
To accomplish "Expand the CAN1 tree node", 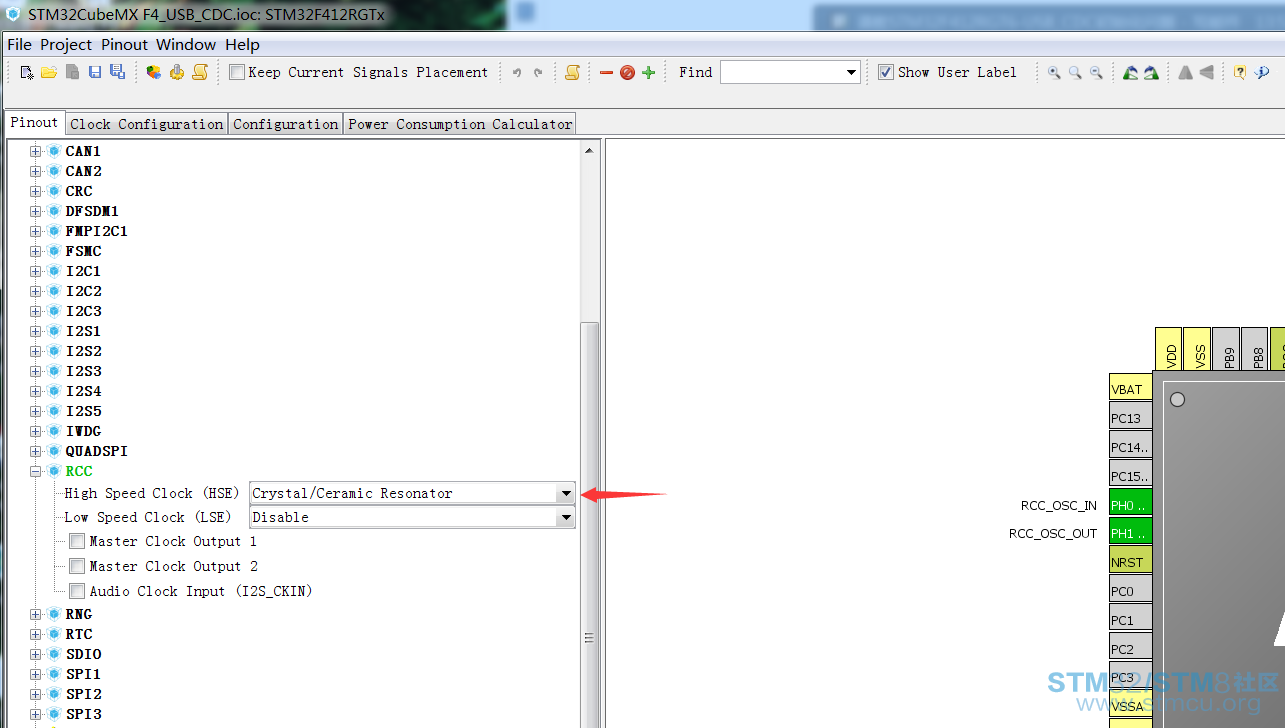I will [x=36, y=151].
